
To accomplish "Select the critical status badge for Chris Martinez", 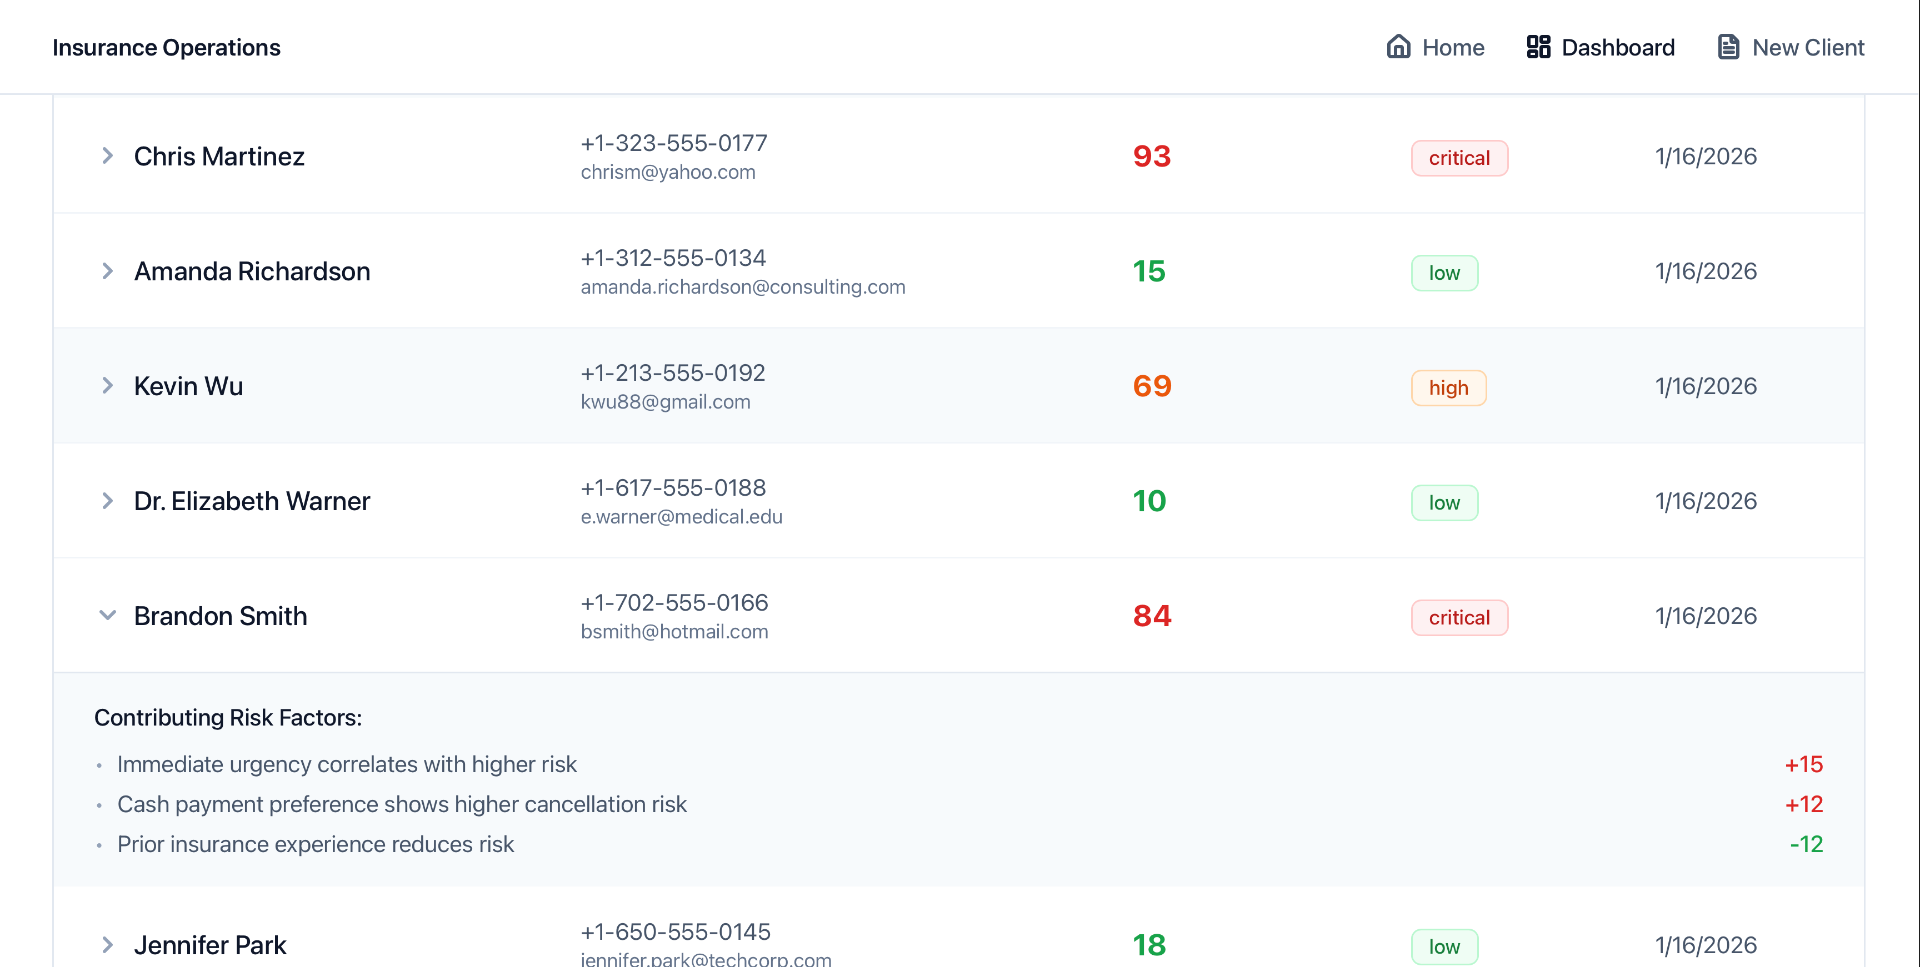I will tap(1459, 157).
